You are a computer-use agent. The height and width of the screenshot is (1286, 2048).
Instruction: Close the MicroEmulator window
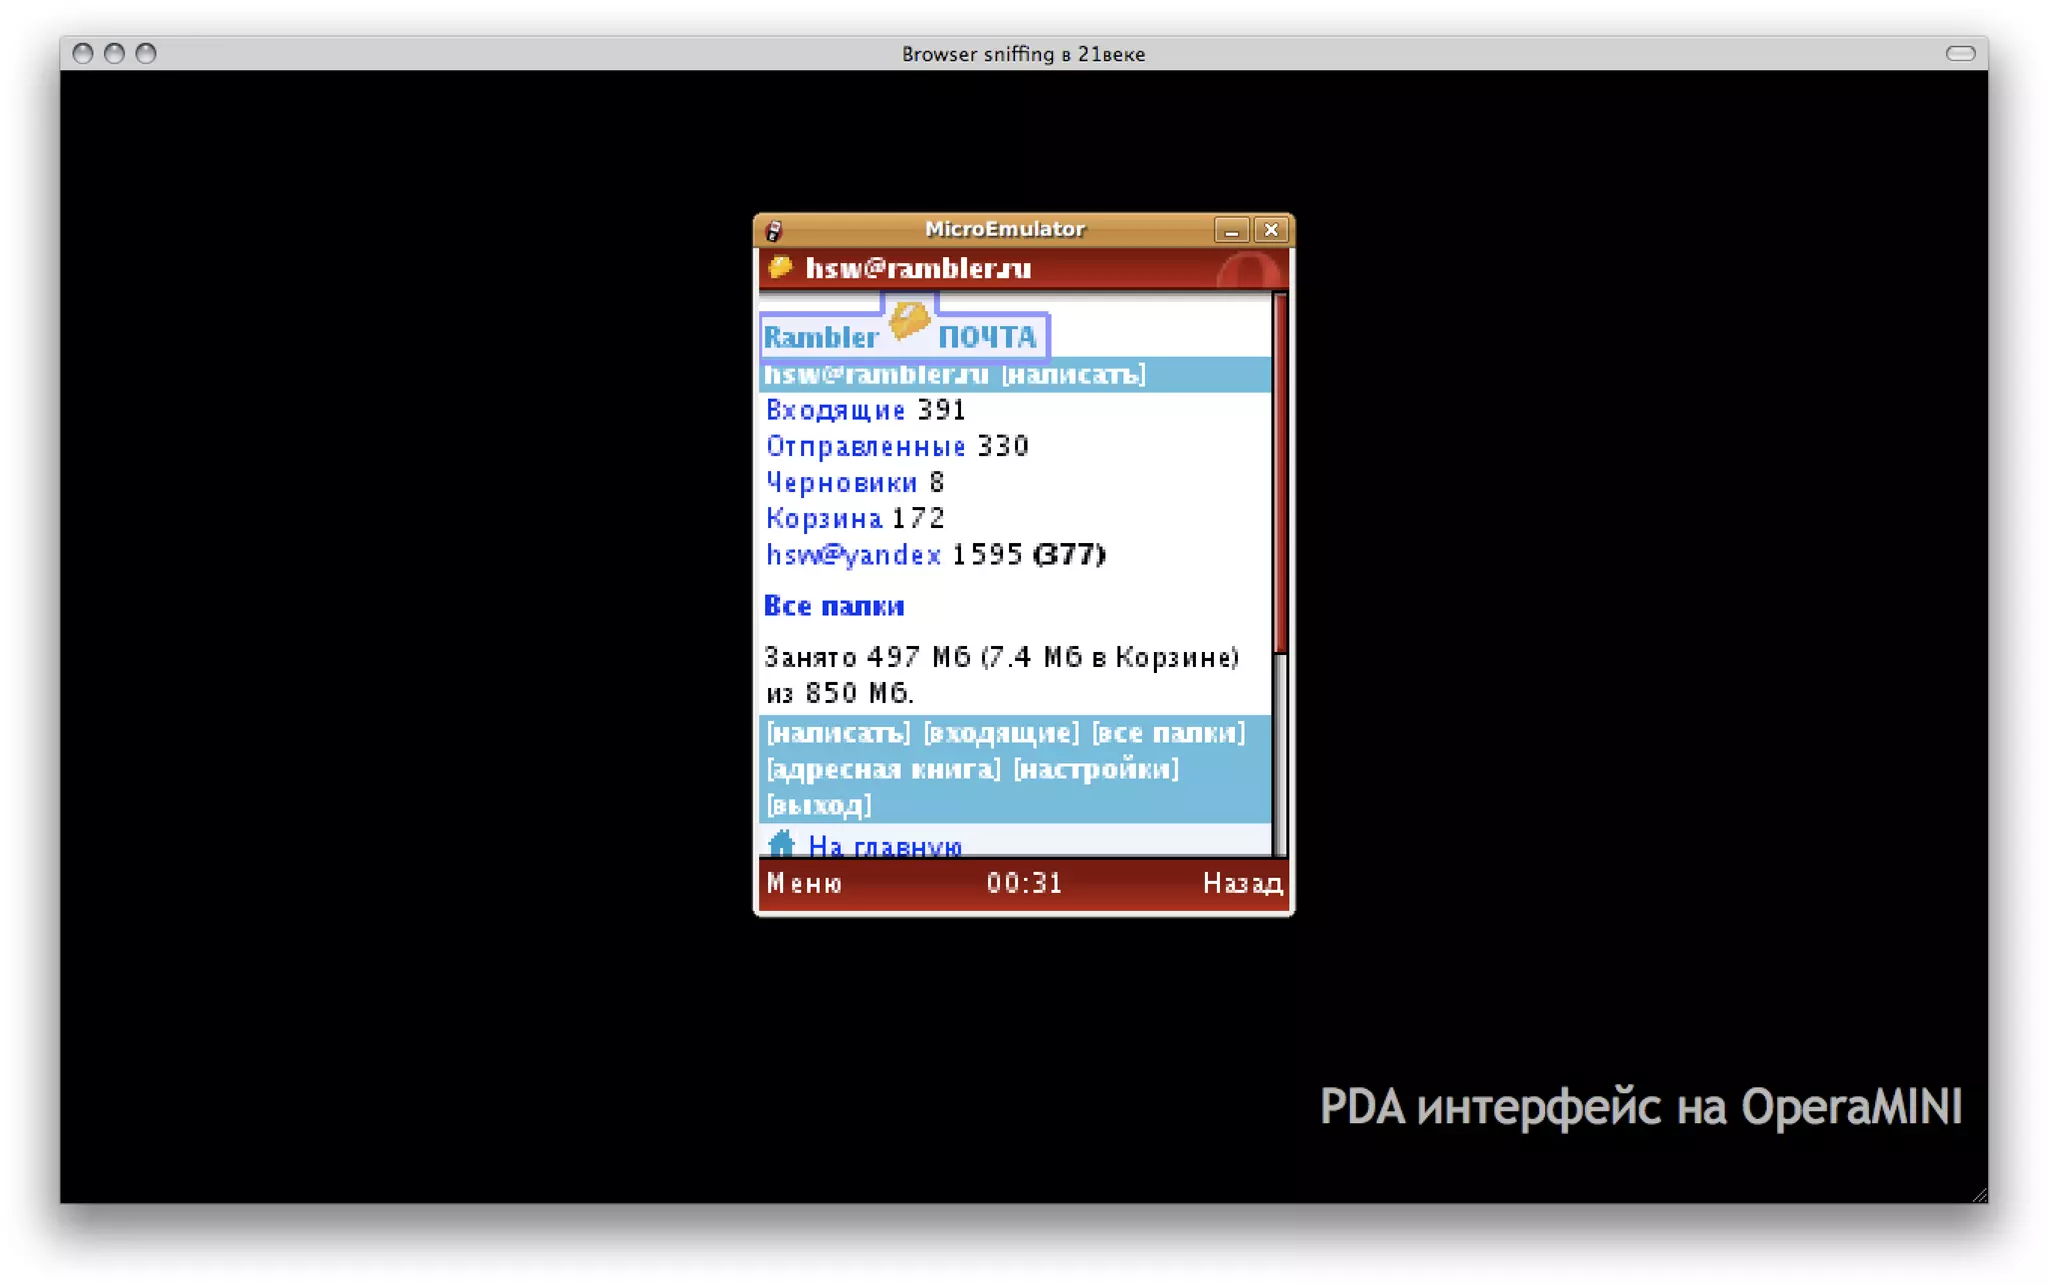1271,231
